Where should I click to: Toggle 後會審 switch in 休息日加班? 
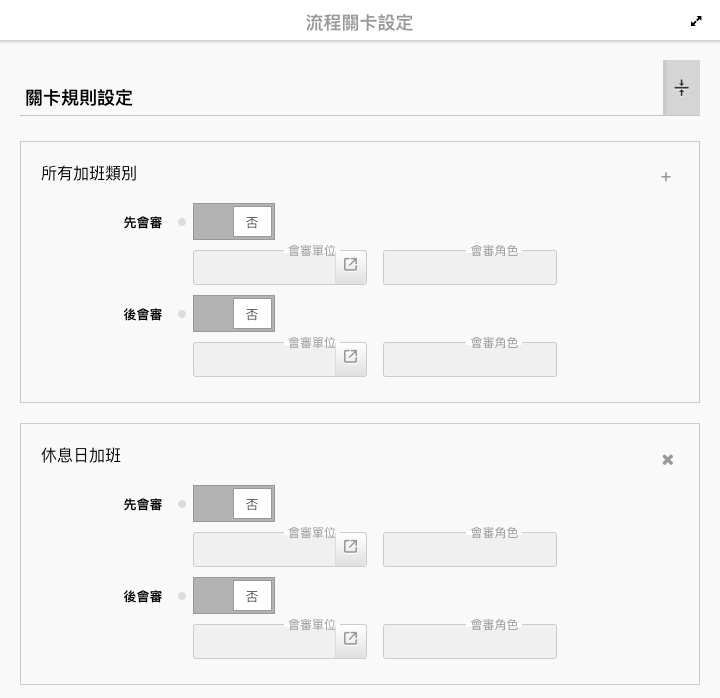click(233, 596)
